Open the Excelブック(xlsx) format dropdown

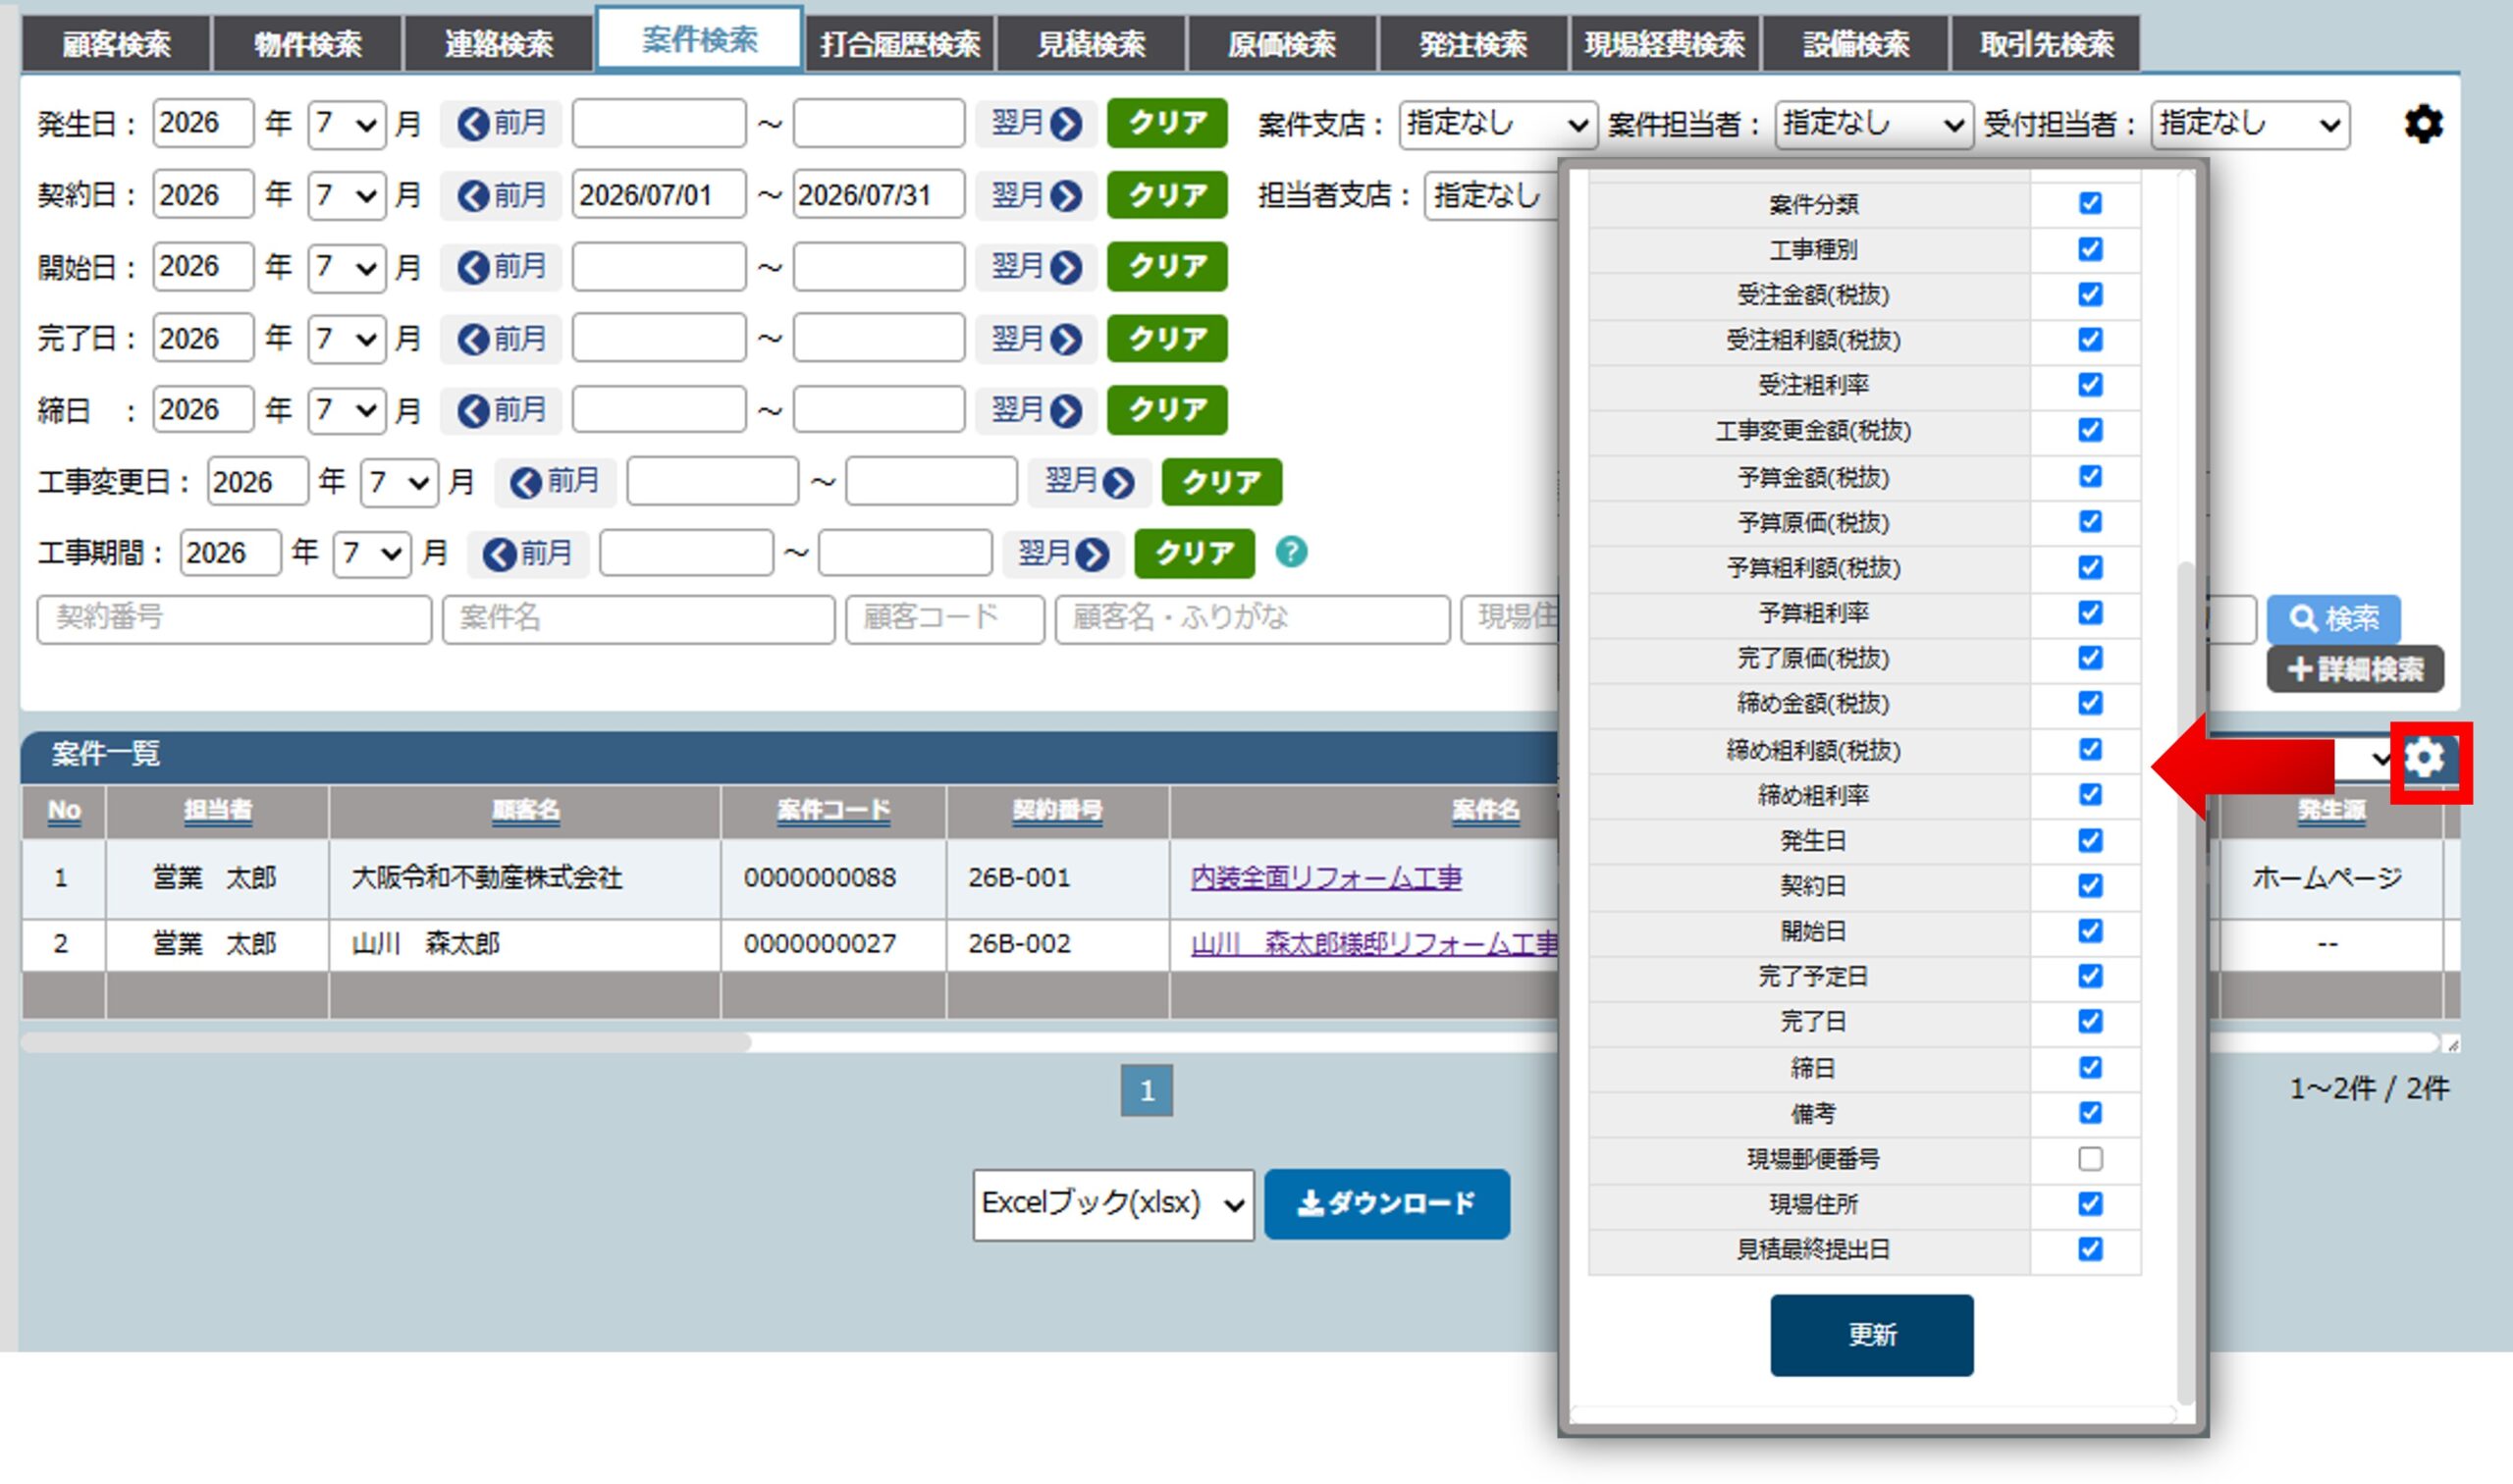(x=1113, y=1205)
